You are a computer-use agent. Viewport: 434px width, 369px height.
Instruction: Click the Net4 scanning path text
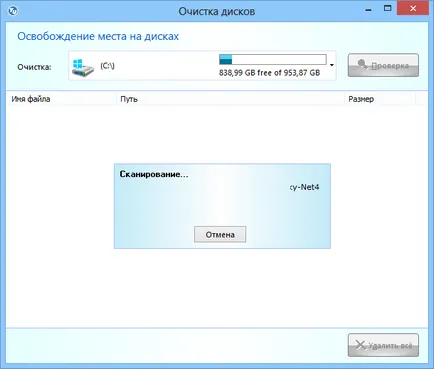tap(304, 187)
